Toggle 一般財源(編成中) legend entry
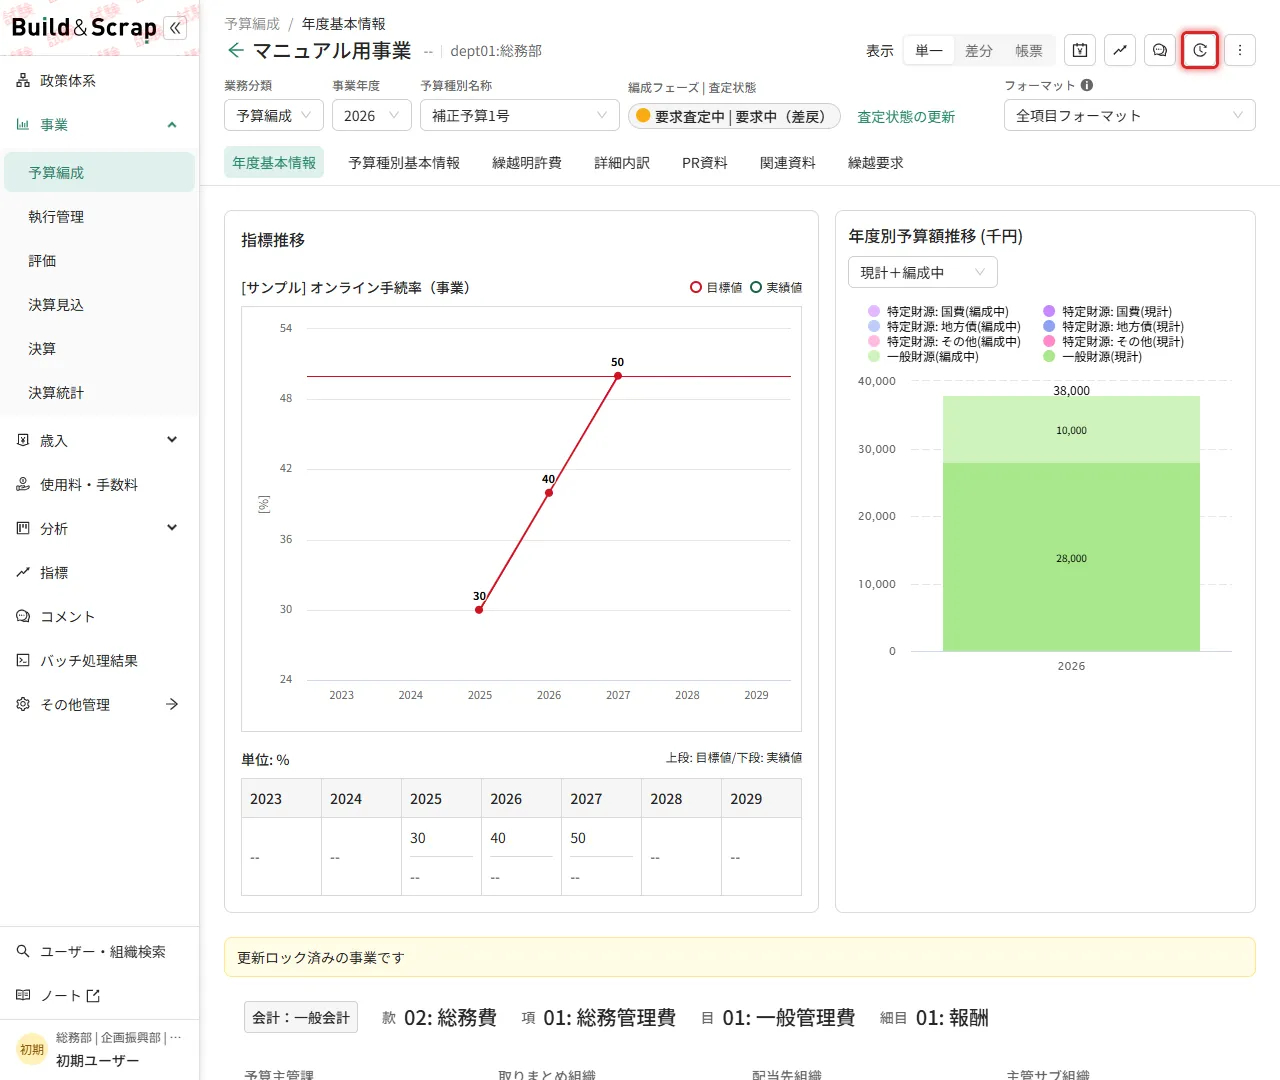 point(923,356)
